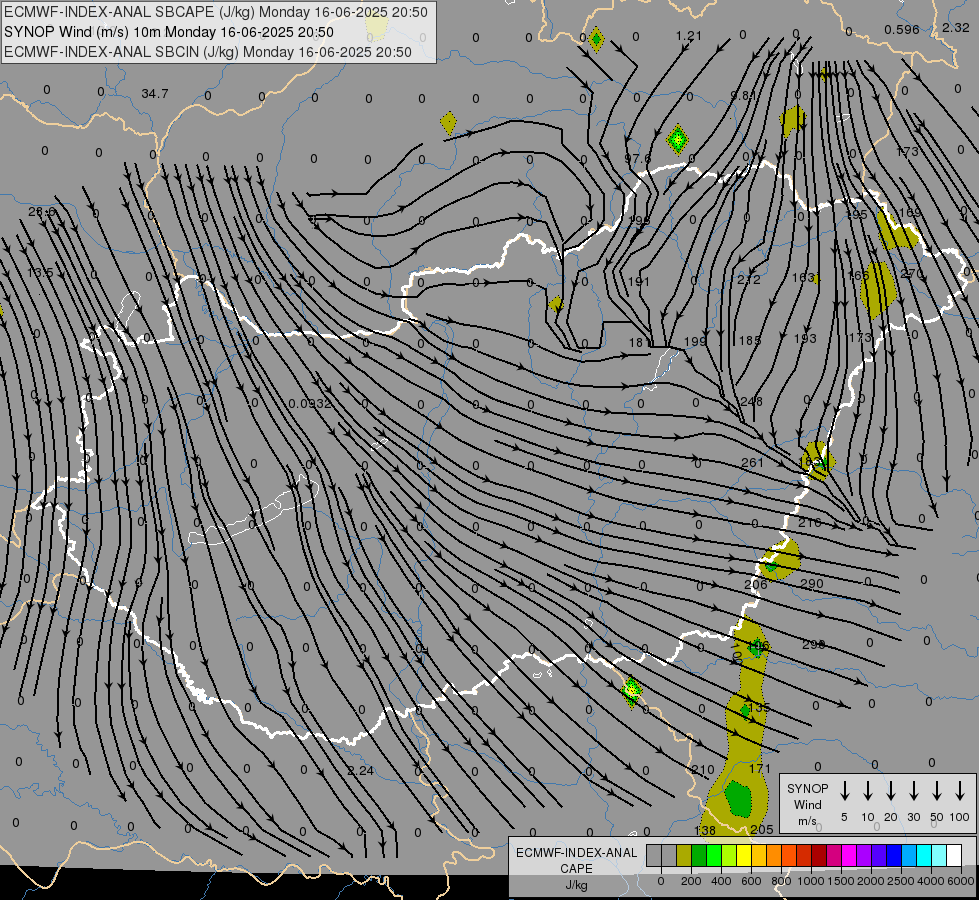Click the J/kg unit label in legend
This screenshot has width=979, height=900.
point(576,885)
